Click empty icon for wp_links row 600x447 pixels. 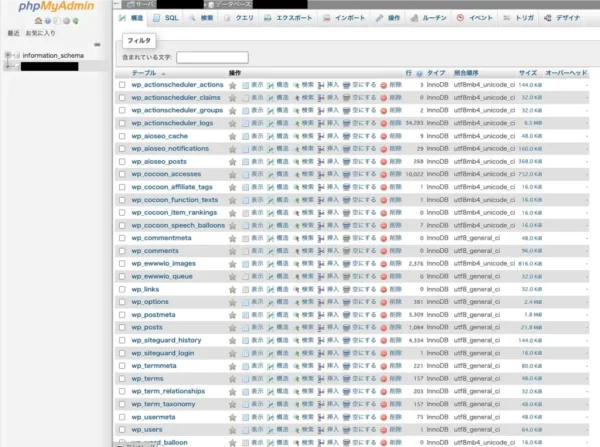coord(346,289)
